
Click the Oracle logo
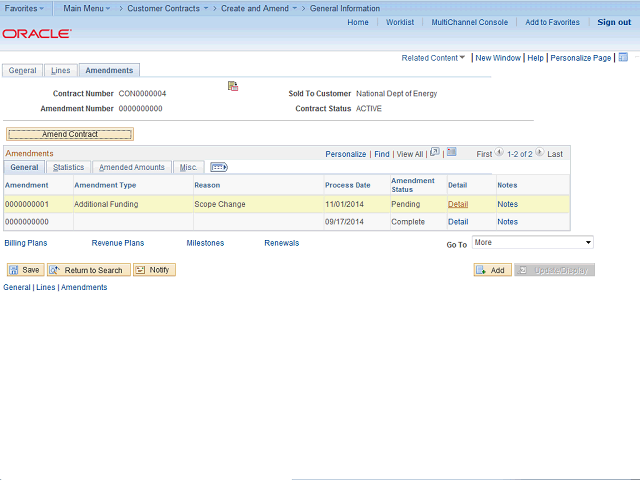37,33
